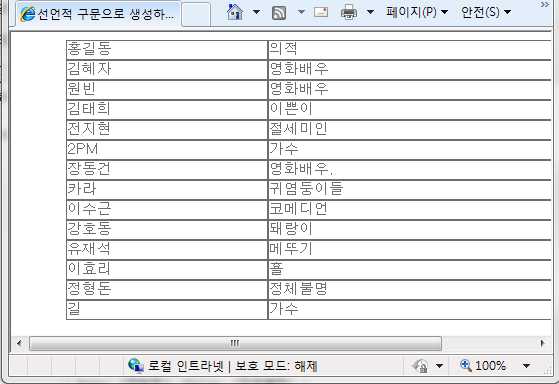This screenshot has height=384, width=559.
Task: Click the 전지현 cell
Action: (x=167, y=129)
